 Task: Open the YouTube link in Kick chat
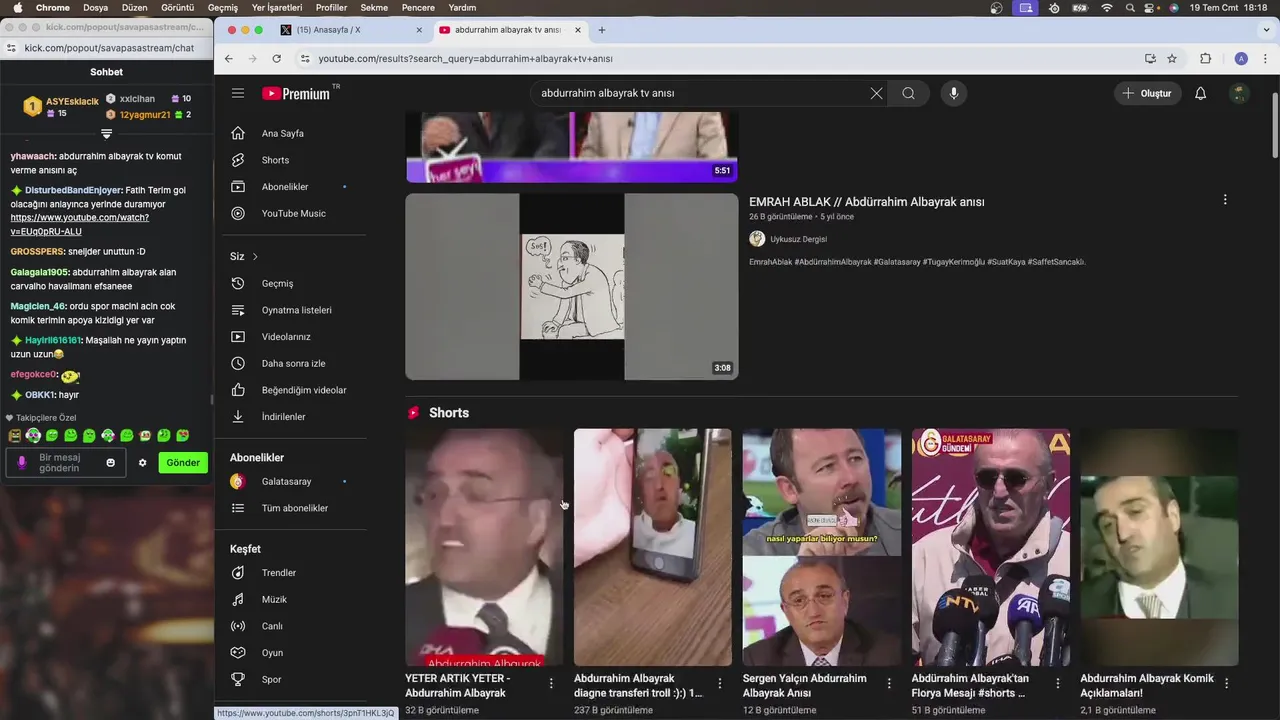pyautogui.click(x=80, y=224)
